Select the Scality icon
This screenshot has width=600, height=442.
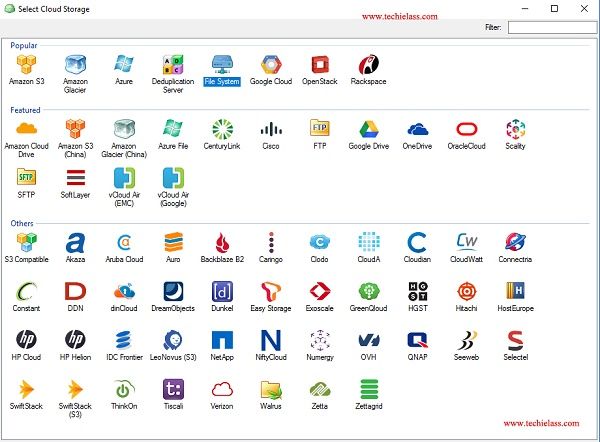pyautogui.click(x=515, y=129)
